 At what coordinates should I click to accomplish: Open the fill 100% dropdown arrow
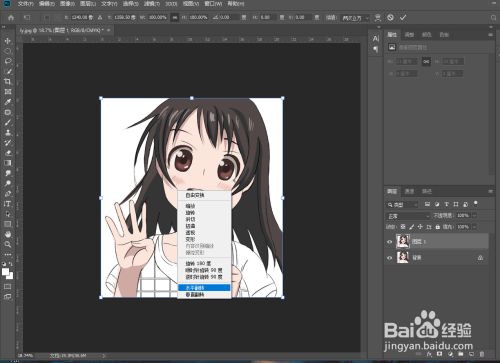474,227
